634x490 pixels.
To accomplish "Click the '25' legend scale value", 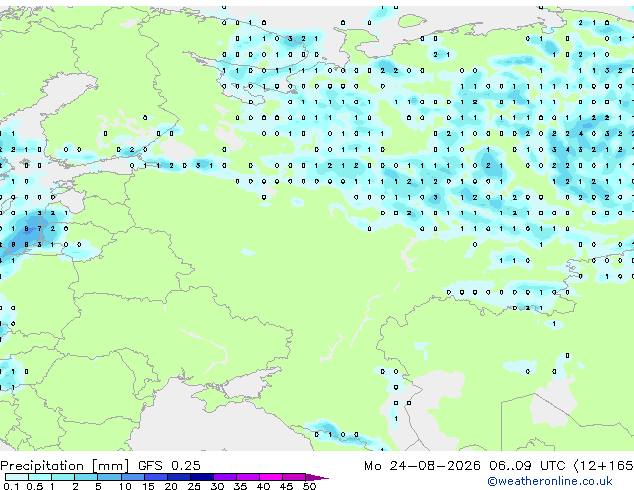I will pos(194,486).
